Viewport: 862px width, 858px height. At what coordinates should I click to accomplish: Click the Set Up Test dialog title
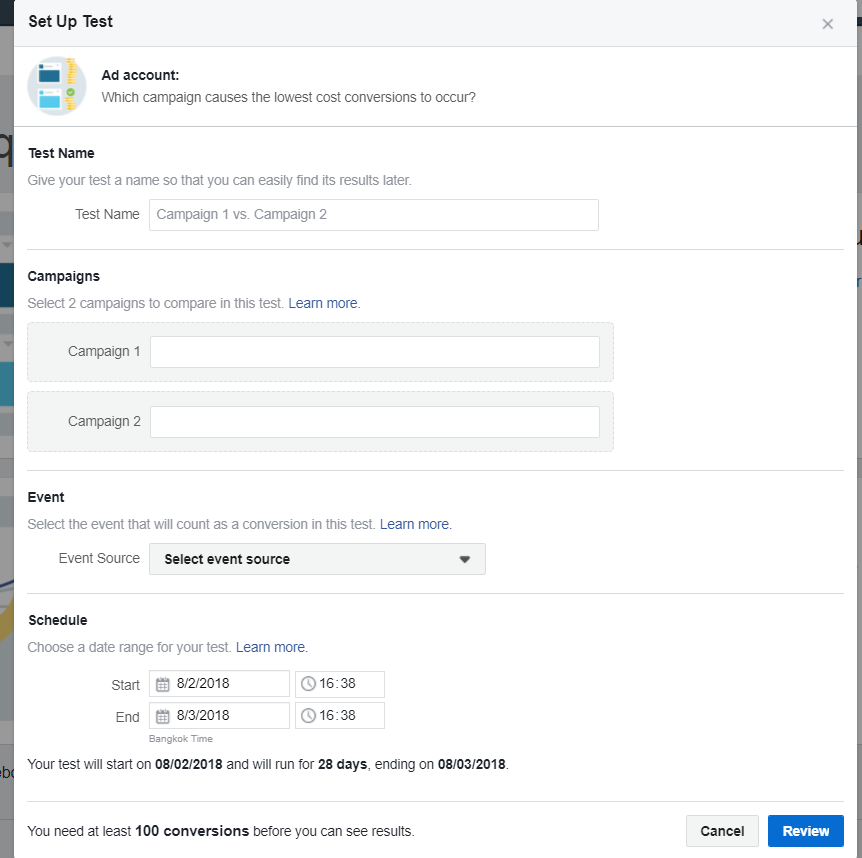[71, 21]
